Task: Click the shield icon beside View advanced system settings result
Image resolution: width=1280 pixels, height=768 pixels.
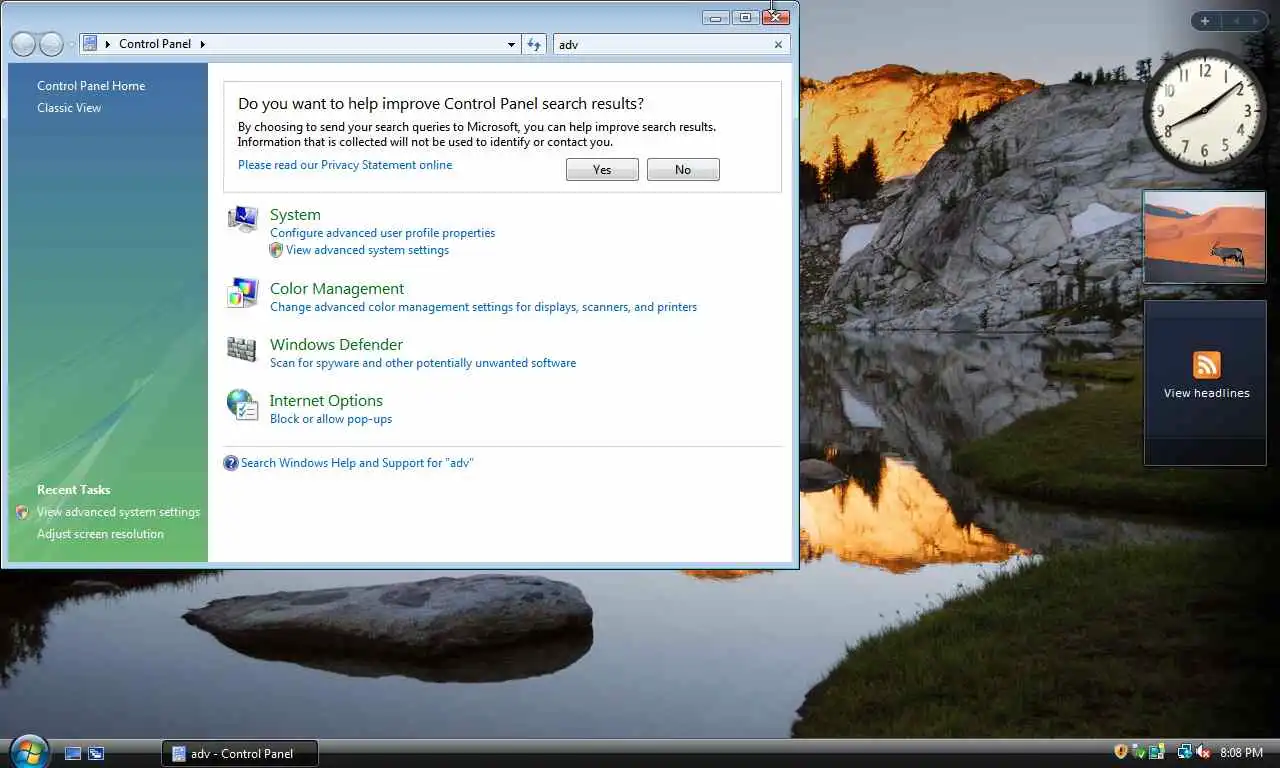Action: (276, 250)
